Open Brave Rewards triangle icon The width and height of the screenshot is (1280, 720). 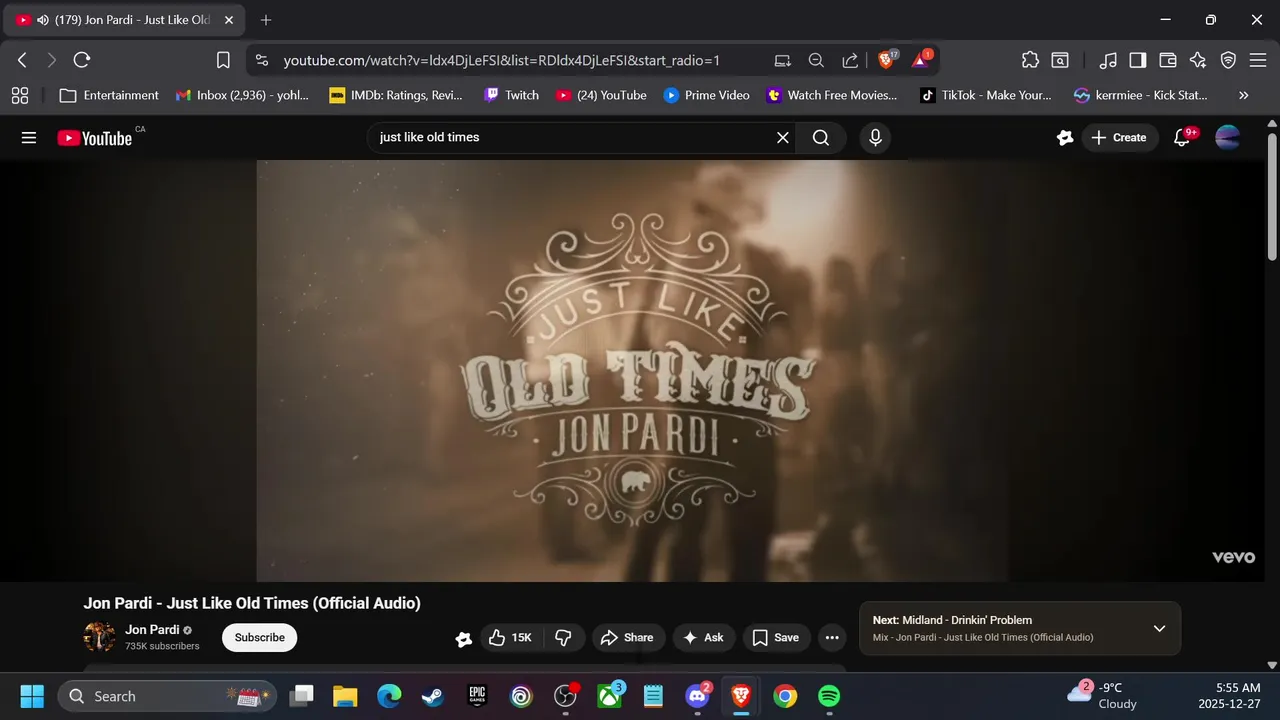pos(920,60)
